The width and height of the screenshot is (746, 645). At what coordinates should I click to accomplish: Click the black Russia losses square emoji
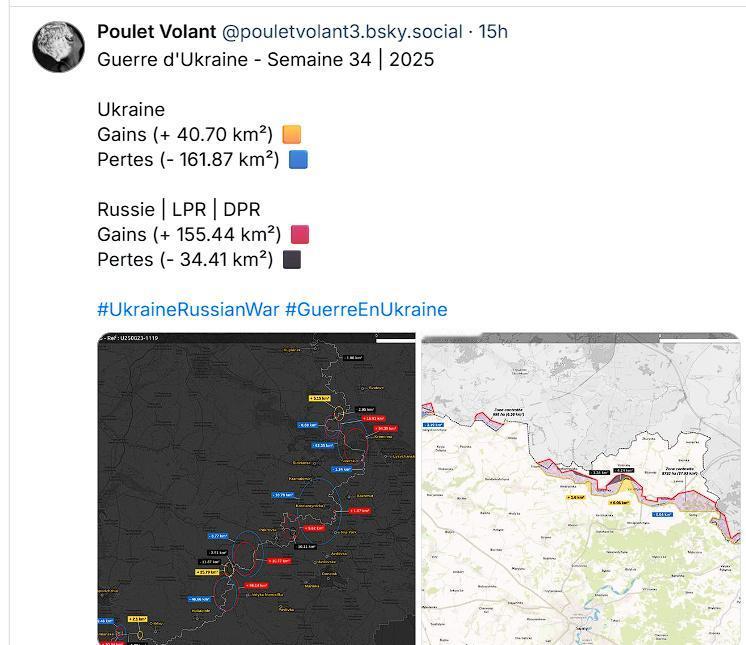[x=292, y=260]
